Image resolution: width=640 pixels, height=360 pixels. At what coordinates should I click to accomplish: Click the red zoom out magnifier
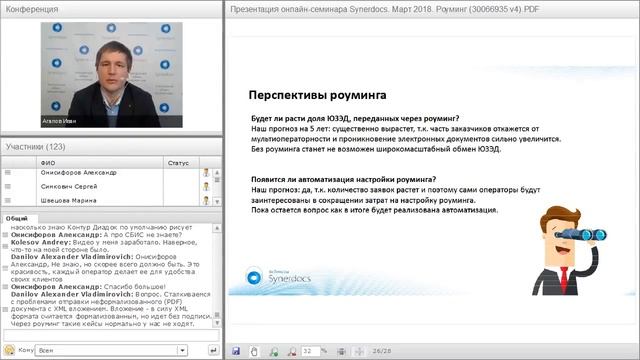point(291,351)
